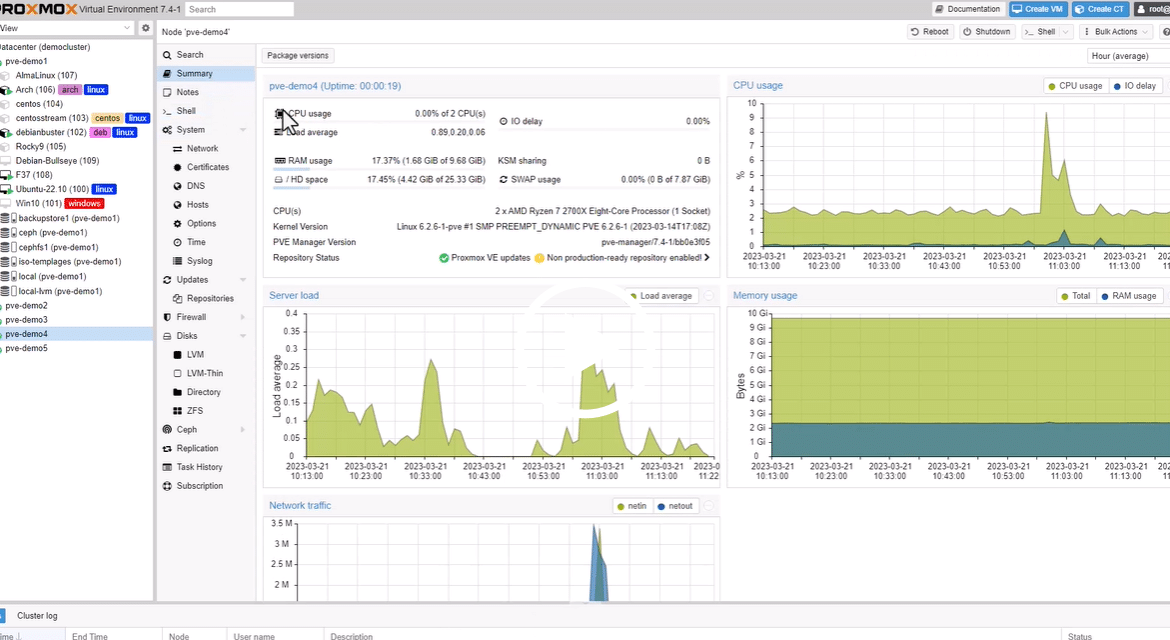The image size is (1170, 640).
Task: Expand the Ceph submenu arrow
Action: (243, 430)
